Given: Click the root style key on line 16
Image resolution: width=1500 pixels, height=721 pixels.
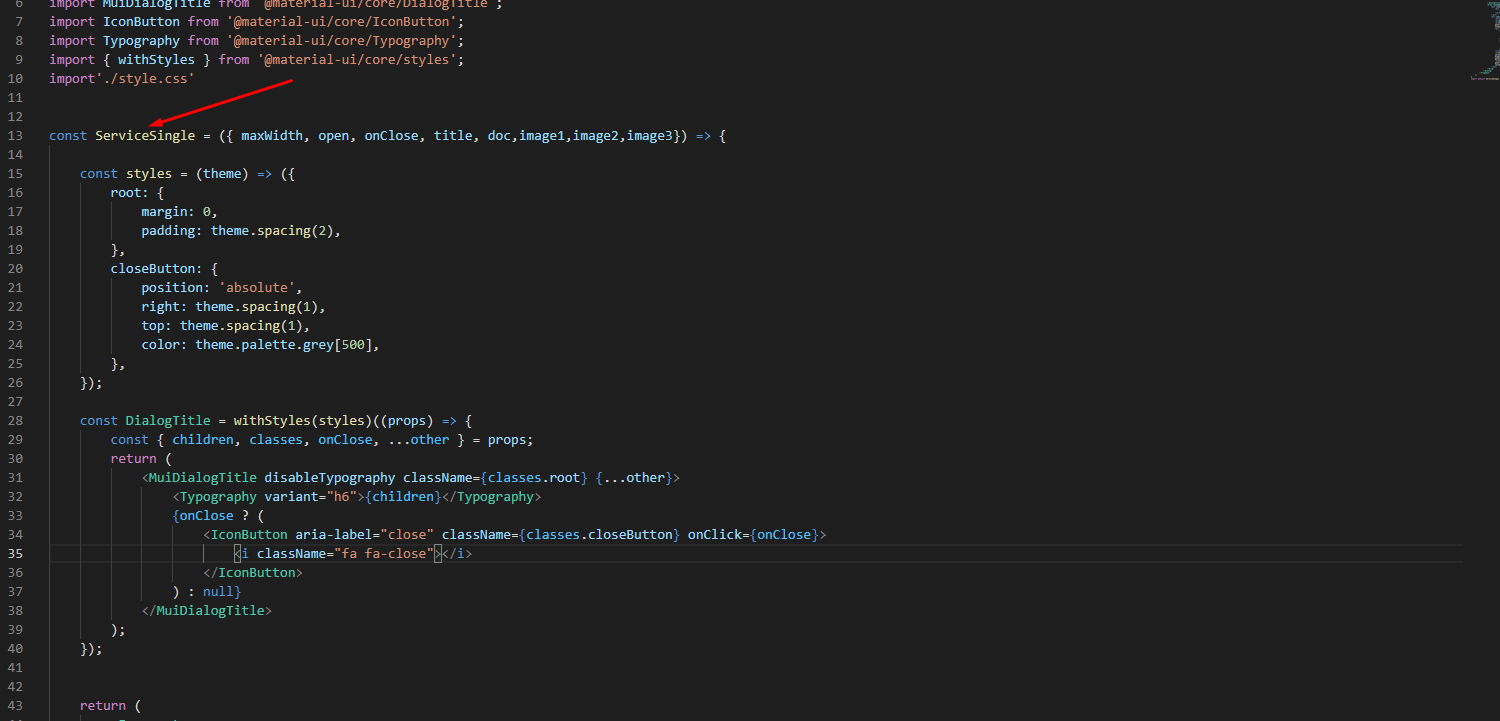Looking at the screenshot, I should (126, 193).
